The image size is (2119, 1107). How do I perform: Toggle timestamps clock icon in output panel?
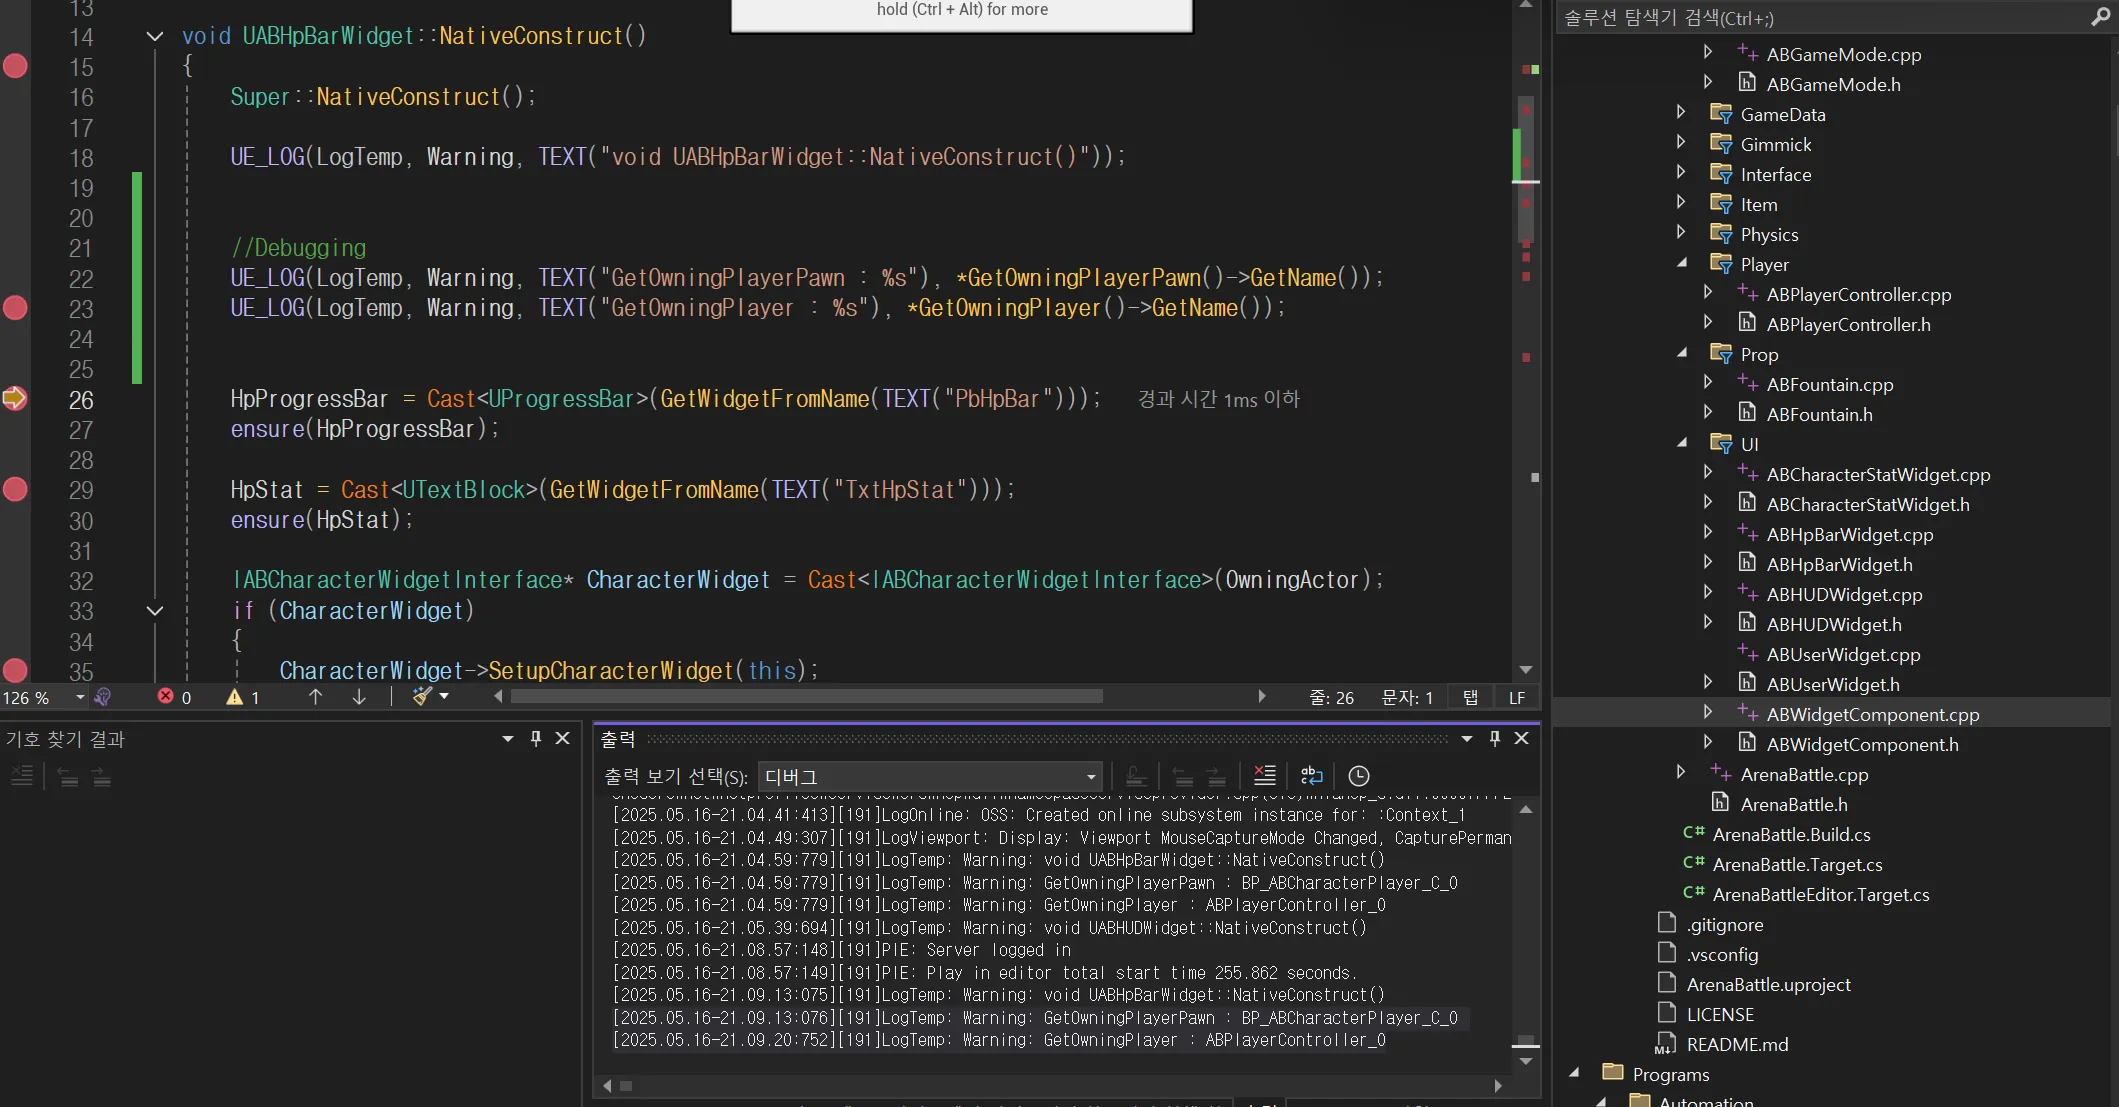(1359, 776)
